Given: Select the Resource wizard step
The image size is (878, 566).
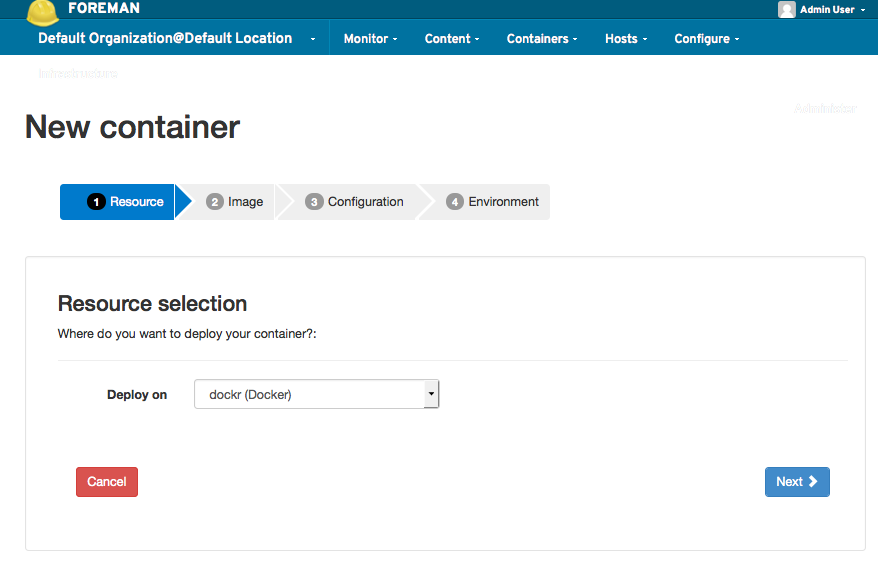Looking at the screenshot, I should pyautogui.click(x=125, y=201).
